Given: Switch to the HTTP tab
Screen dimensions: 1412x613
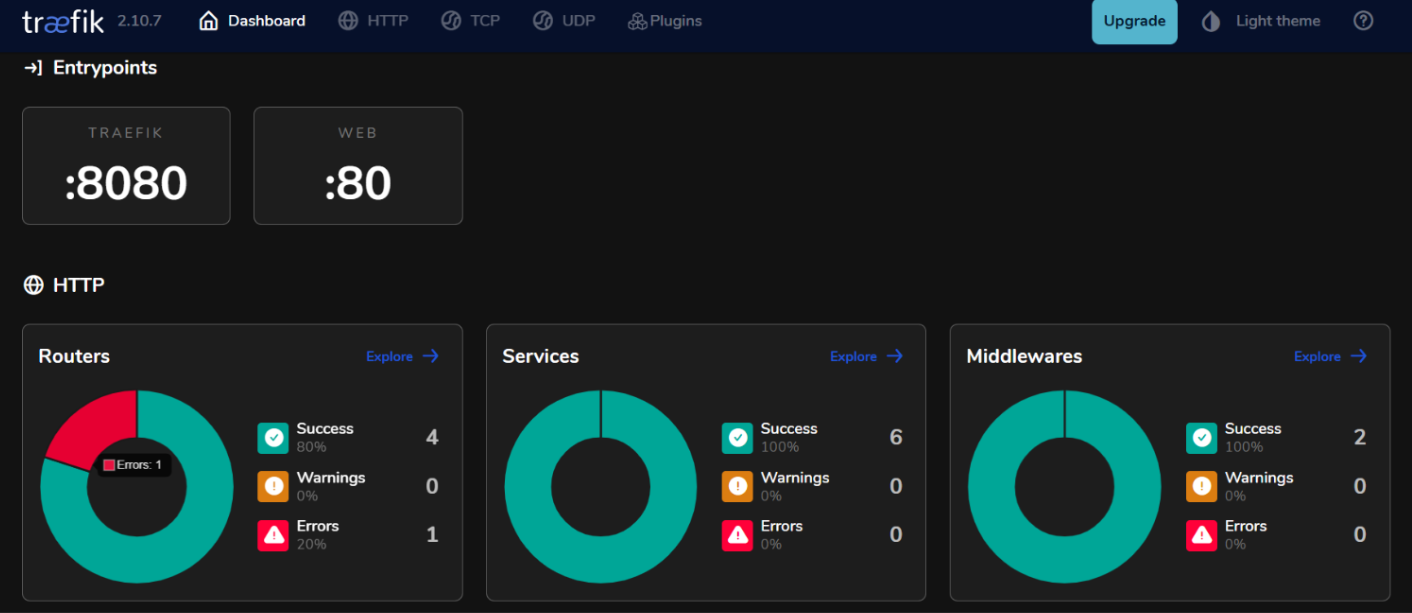Looking at the screenshot, I should click(373, 21).
